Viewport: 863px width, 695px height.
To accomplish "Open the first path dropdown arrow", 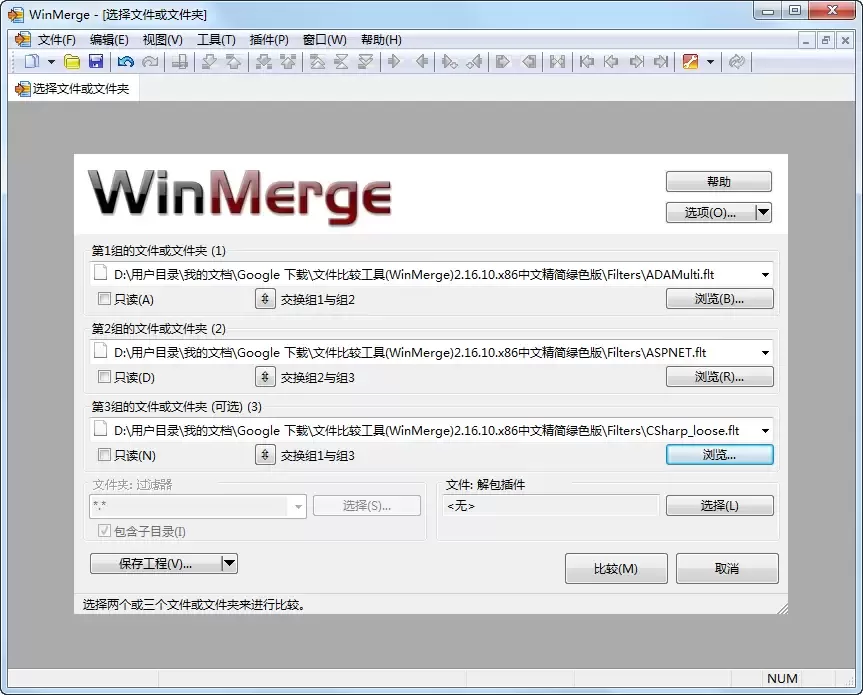I will [764, 273].
